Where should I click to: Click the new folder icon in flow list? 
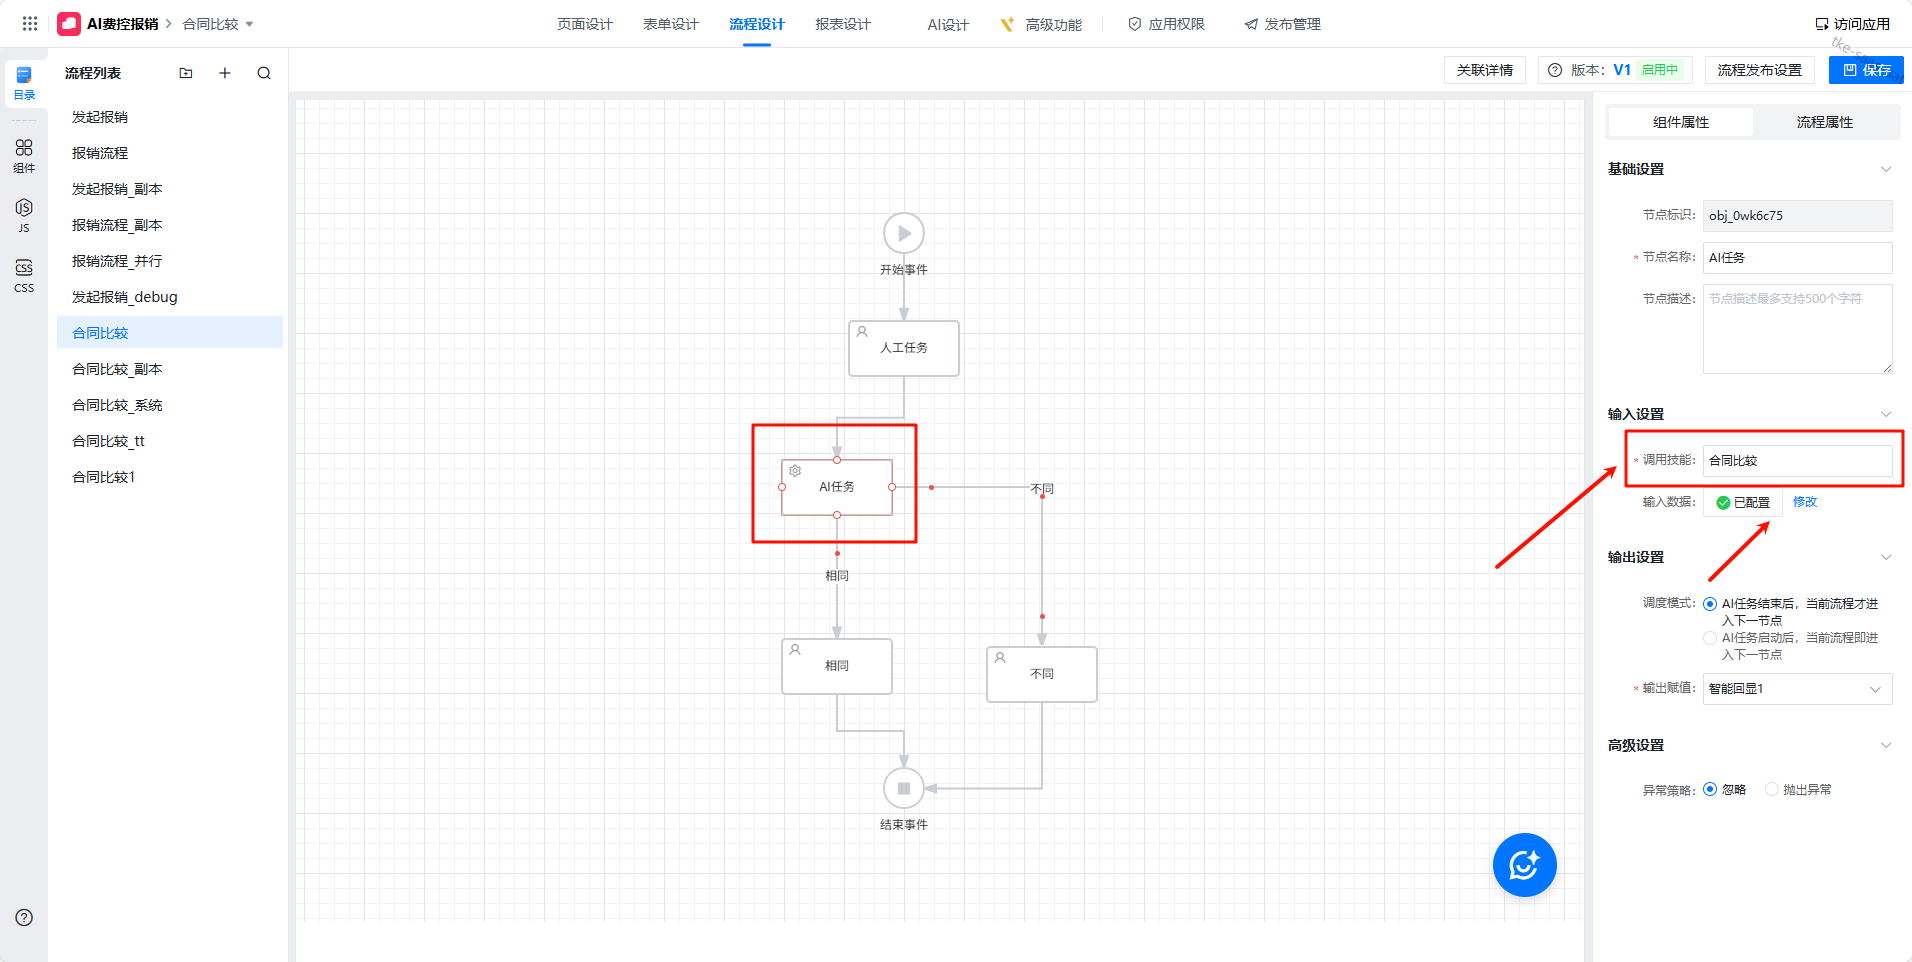pos(186,73)
